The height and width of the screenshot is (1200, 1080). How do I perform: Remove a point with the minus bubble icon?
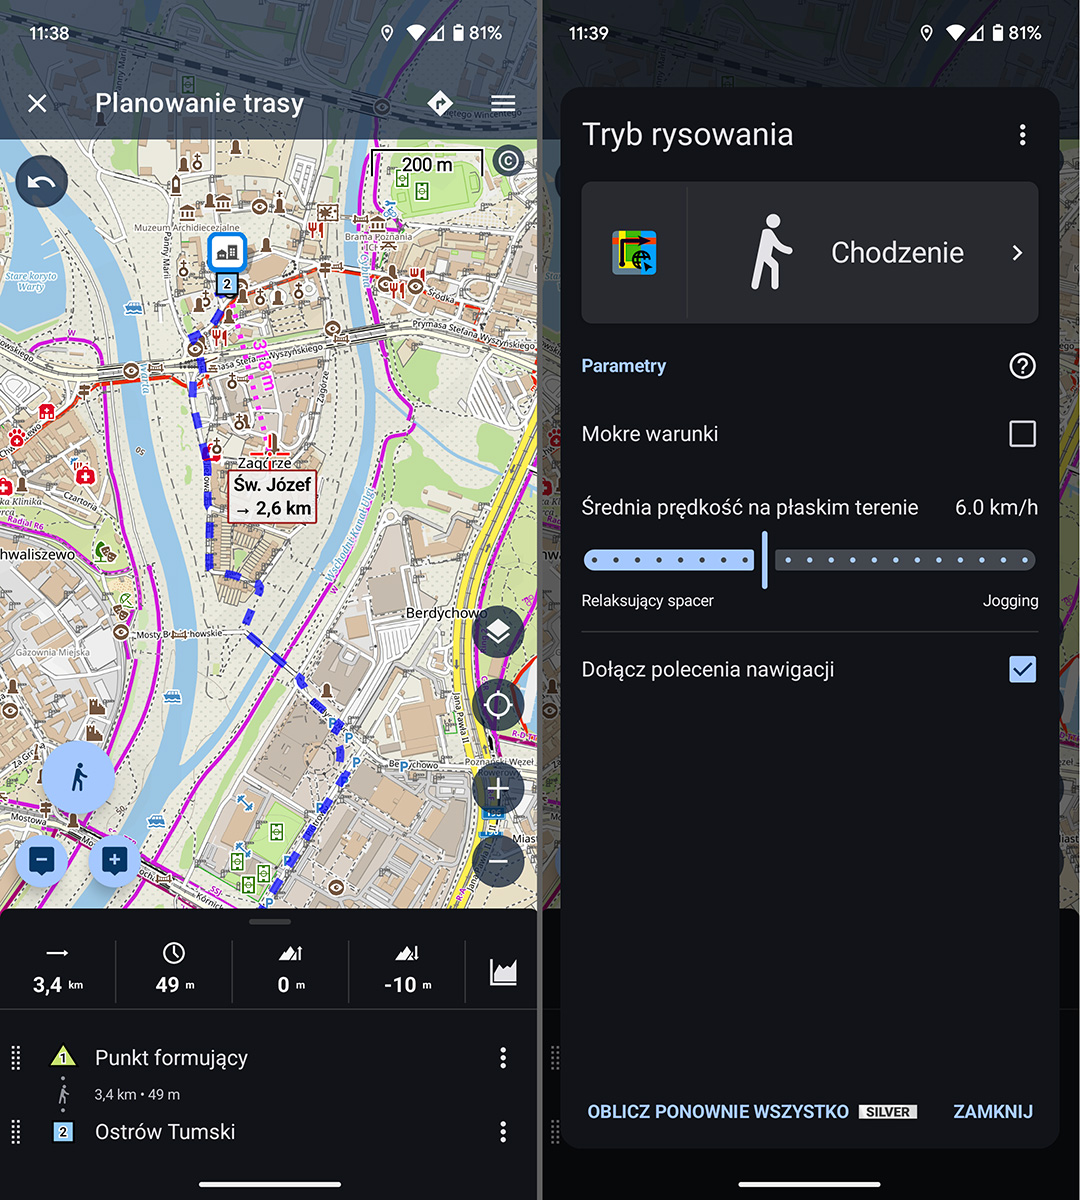(41, 861)
